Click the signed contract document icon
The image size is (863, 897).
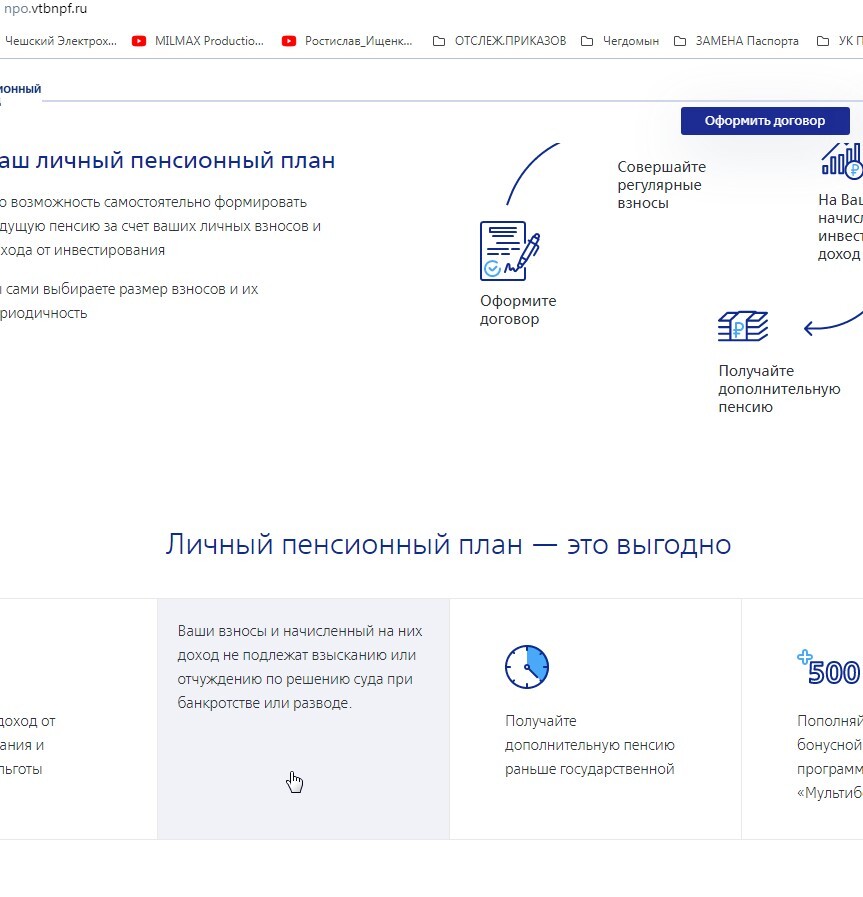pos(509,251)
